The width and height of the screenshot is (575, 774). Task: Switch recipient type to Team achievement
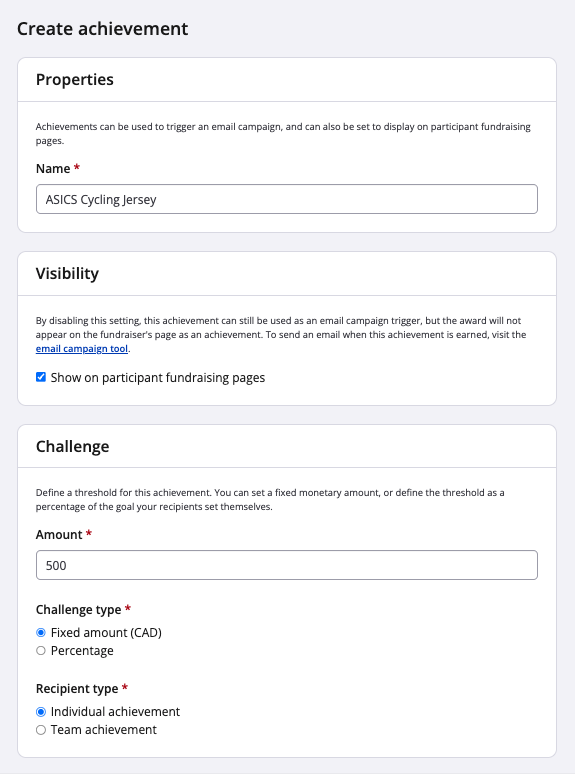click(41, 730)
